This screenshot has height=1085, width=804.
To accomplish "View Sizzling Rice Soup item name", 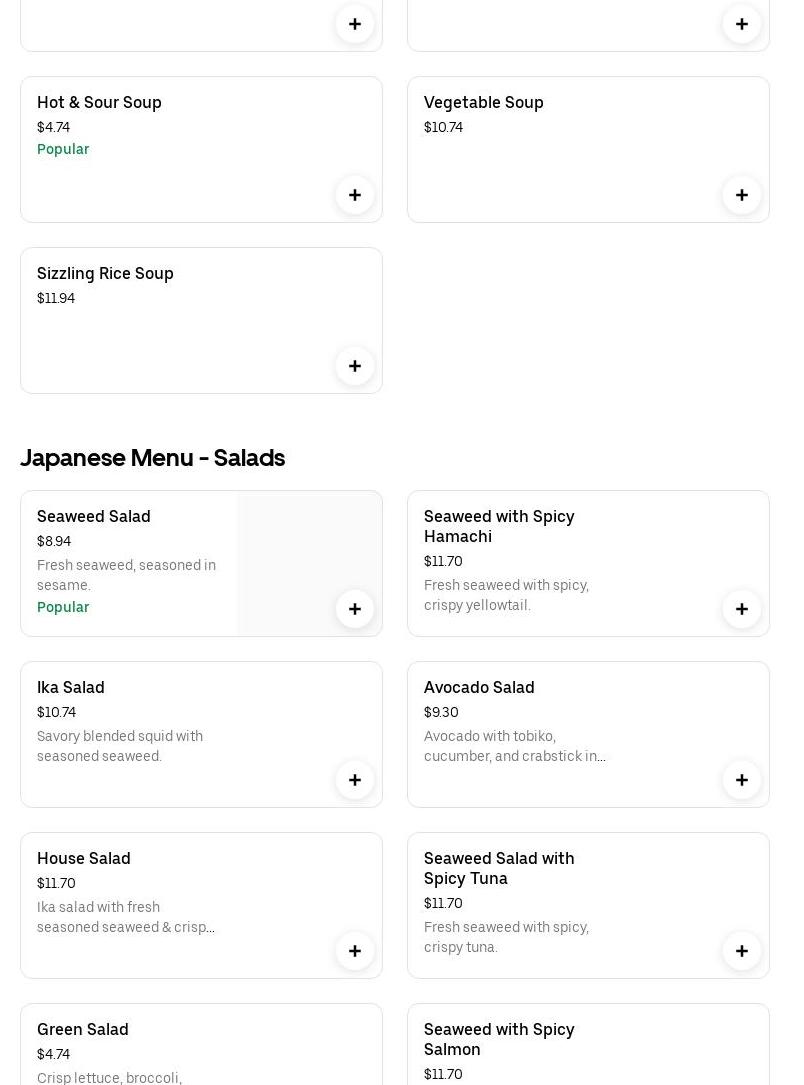I will point(105,273).
